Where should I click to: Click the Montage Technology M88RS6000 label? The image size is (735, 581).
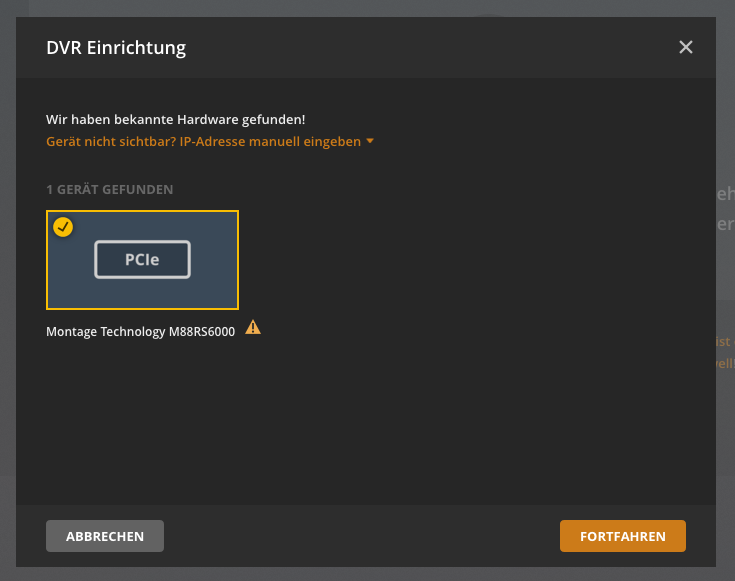[x=141, y=332]
